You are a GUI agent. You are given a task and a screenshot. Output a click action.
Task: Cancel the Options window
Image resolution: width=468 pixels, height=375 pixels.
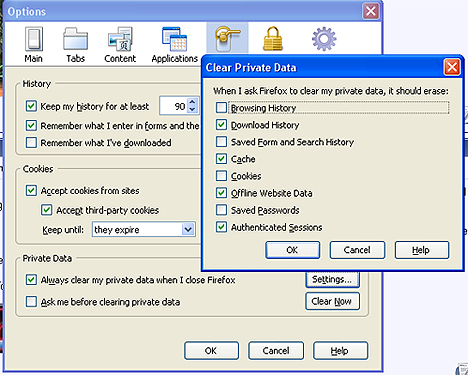pyautogui.click(x=276, y=351)
